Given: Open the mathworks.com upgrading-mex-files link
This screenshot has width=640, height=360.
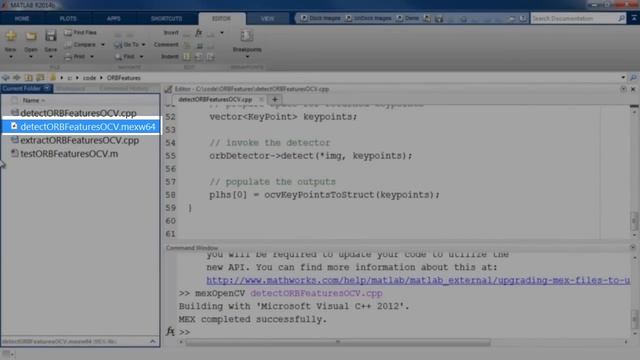Looking at the screenshot, I should click(418, 280).
